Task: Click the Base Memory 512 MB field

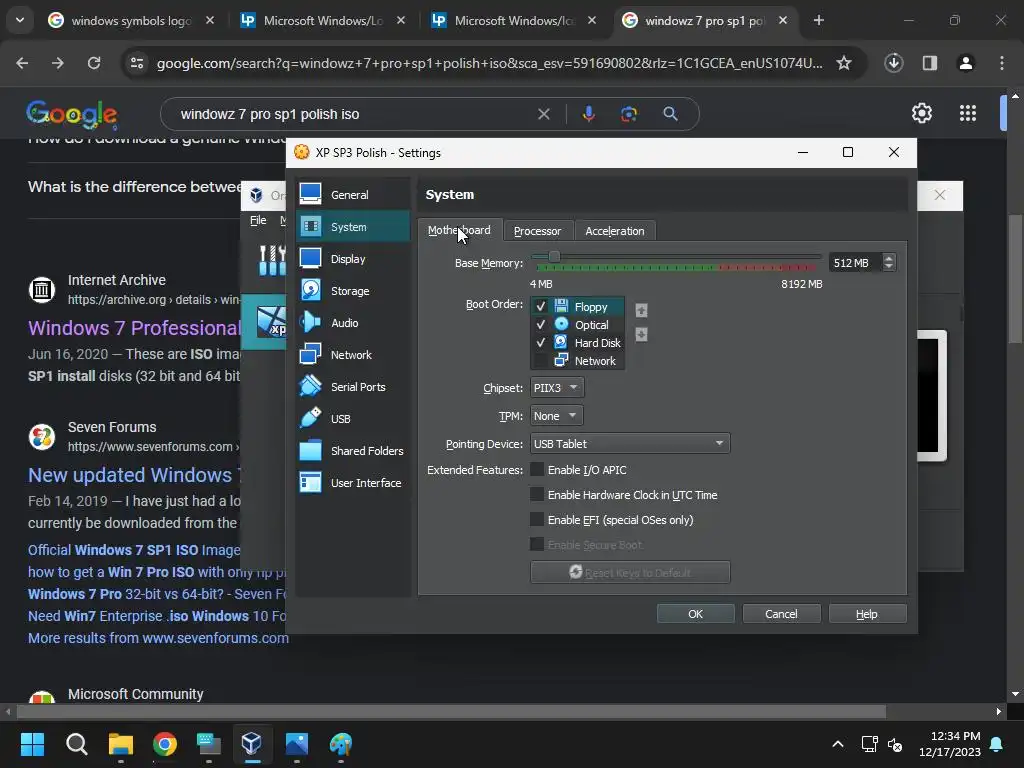Action: coord(855,263)
